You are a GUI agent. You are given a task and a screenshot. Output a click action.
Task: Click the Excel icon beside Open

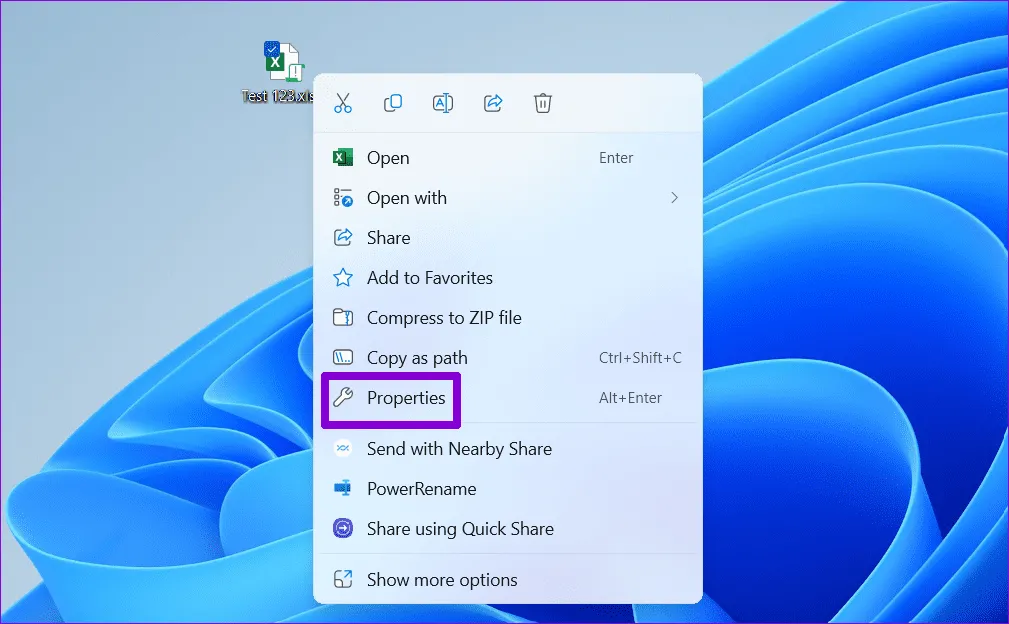[343, 157]
